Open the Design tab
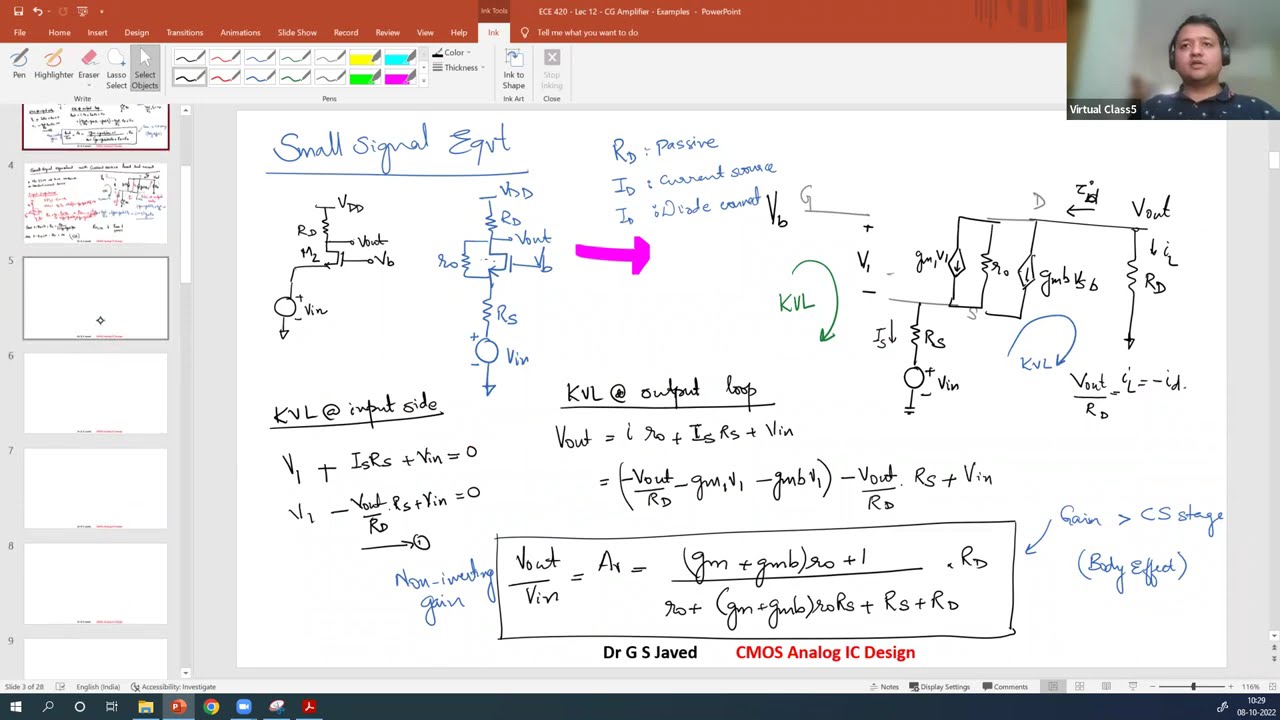1280x720 pixels. coord(137,32)
